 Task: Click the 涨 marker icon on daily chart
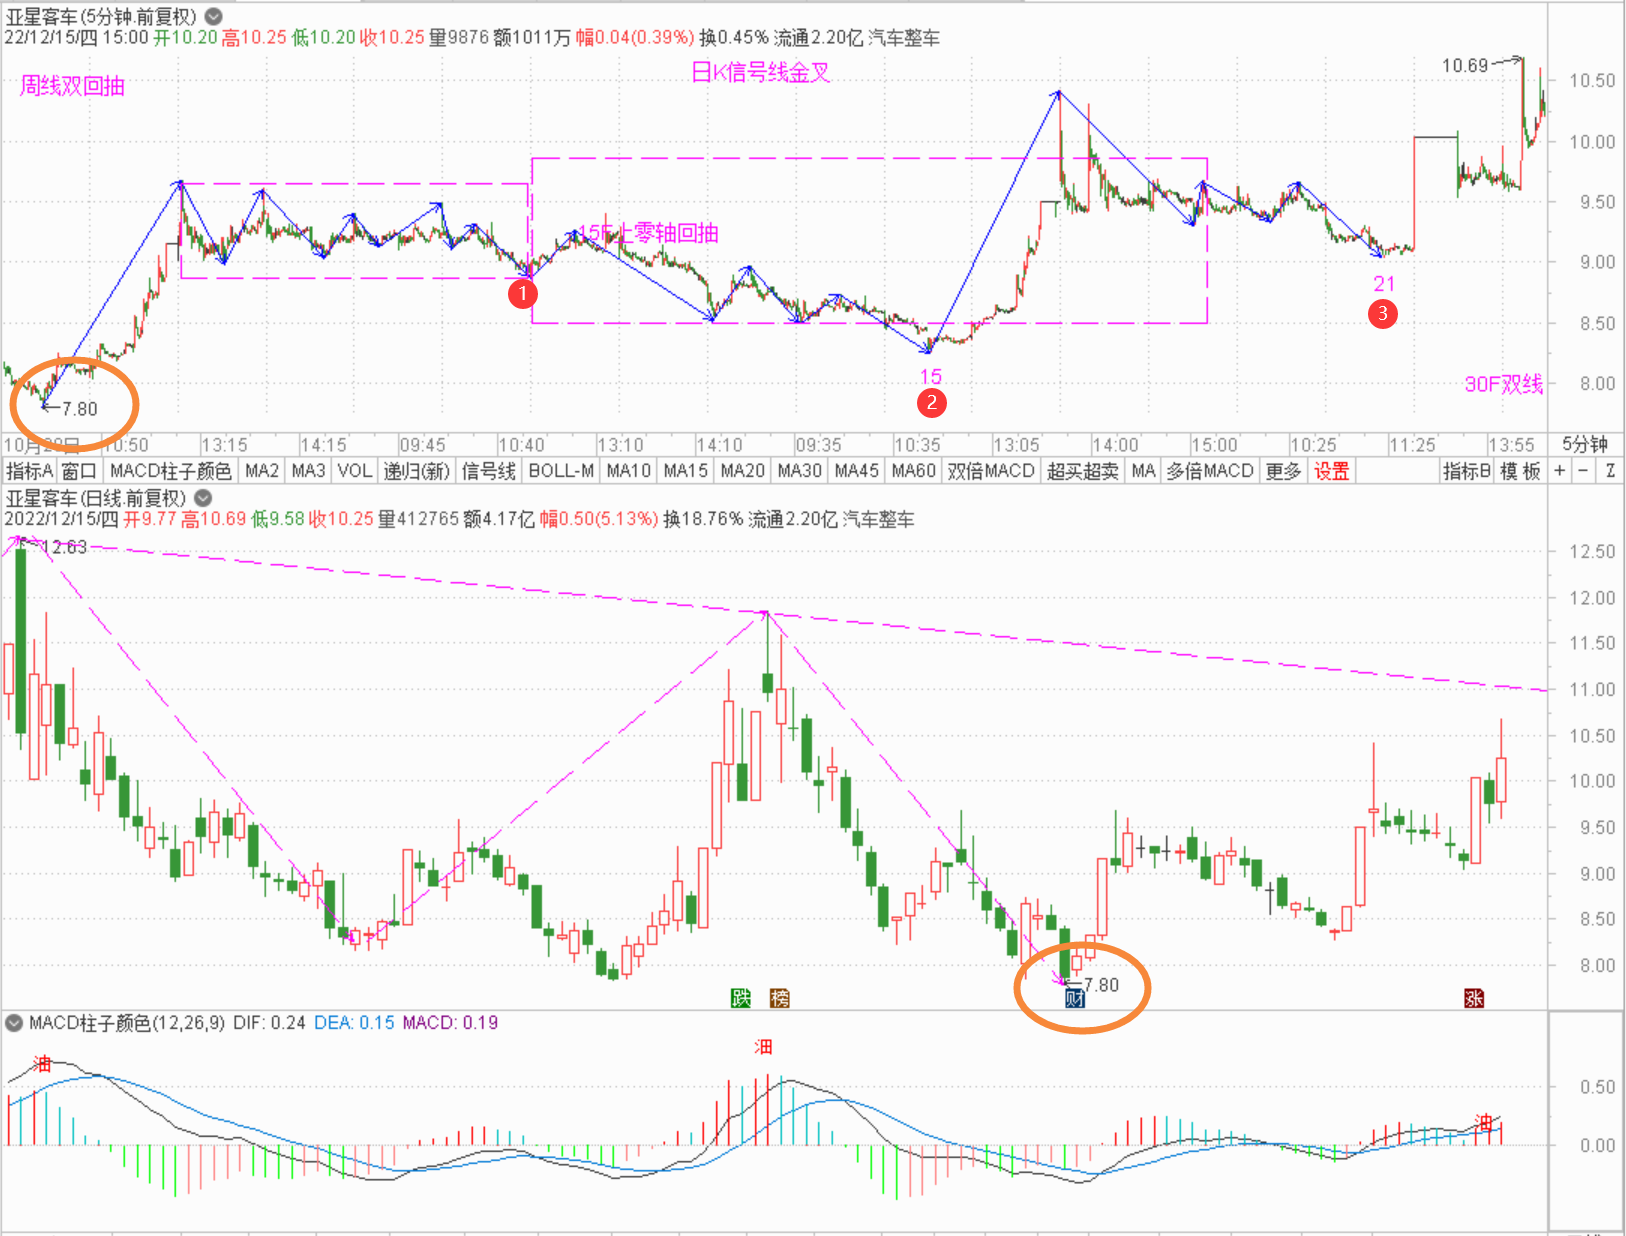coord(1474,998)
